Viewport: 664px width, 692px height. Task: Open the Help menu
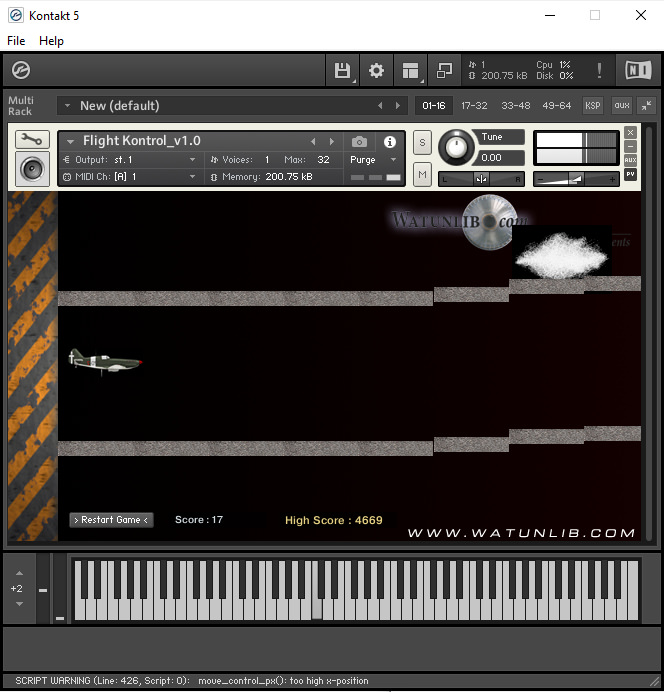[x=51, y=41]
